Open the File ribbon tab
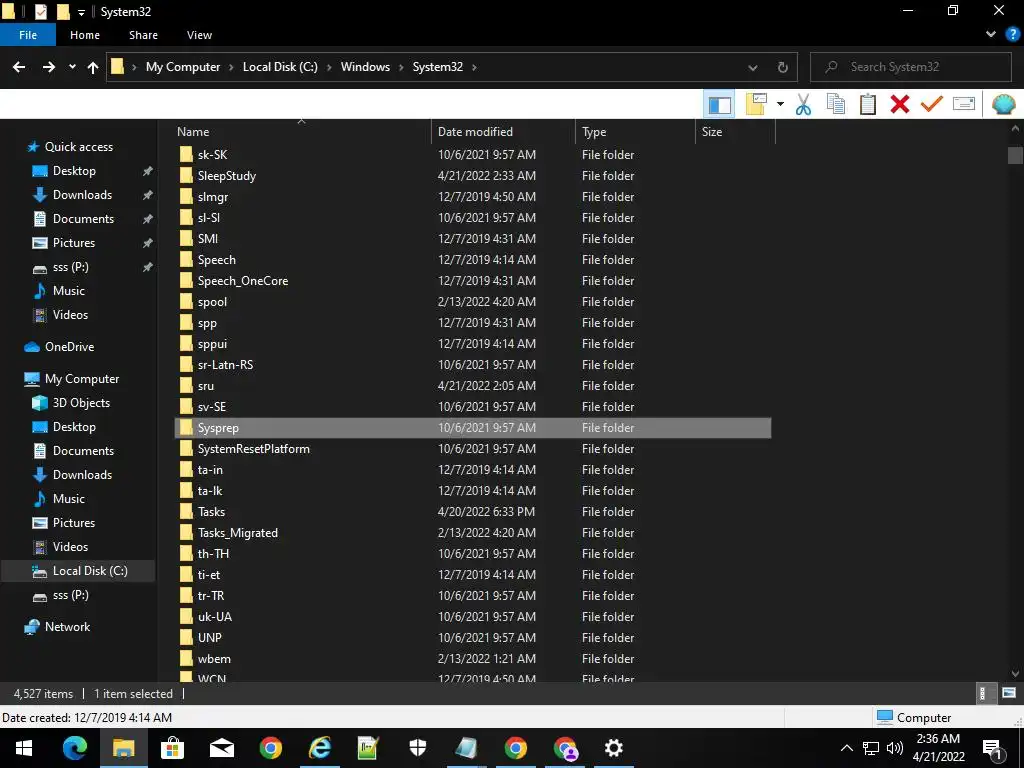Viewport: 1024px width, 768px height. coord(28,35)
